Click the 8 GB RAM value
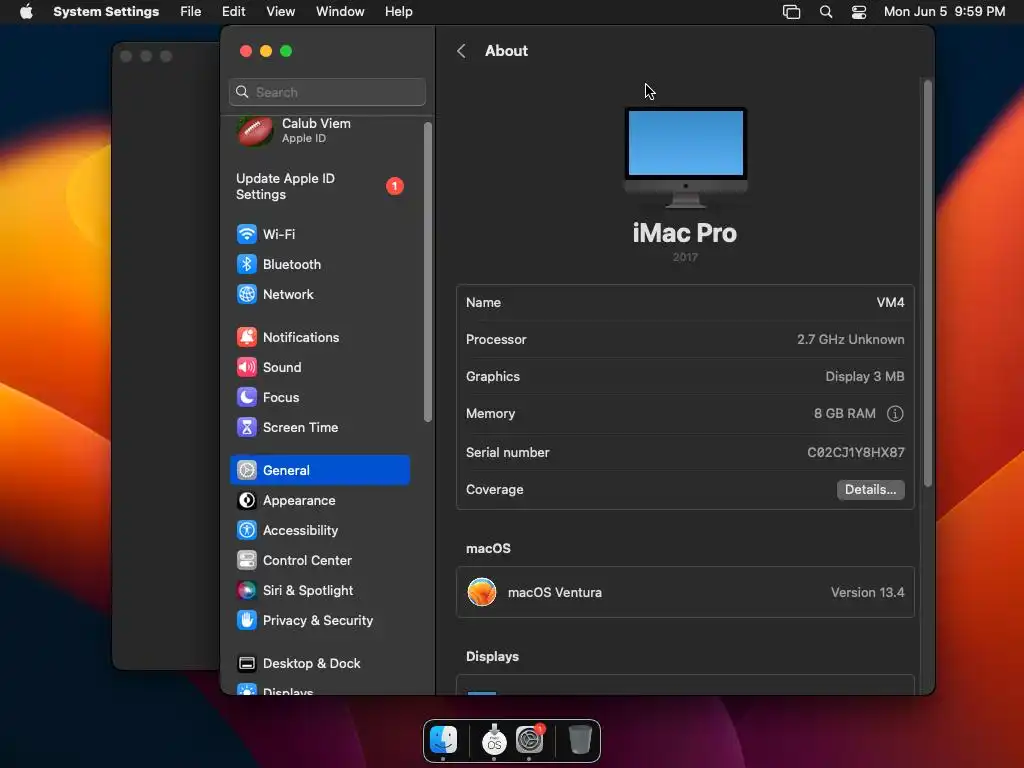Viewport: 1024px width, 768px height. 844,413
